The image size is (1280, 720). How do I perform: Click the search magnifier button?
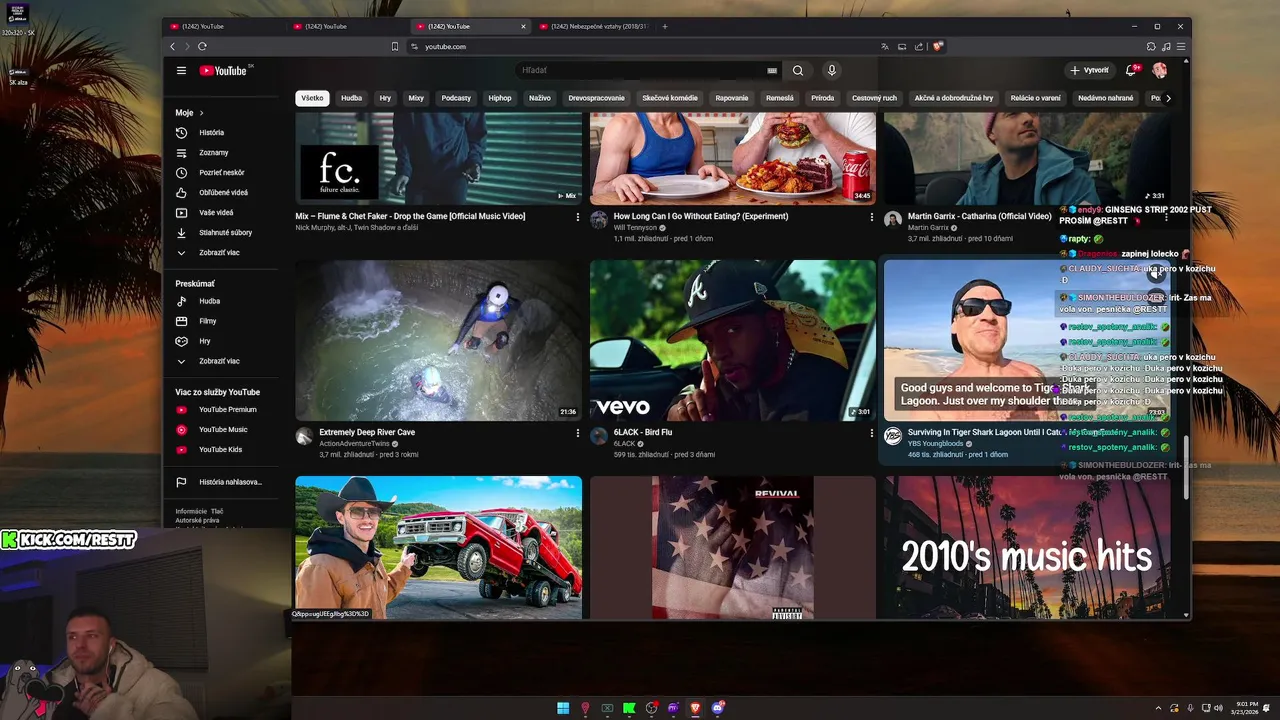[x=797, y=71]
